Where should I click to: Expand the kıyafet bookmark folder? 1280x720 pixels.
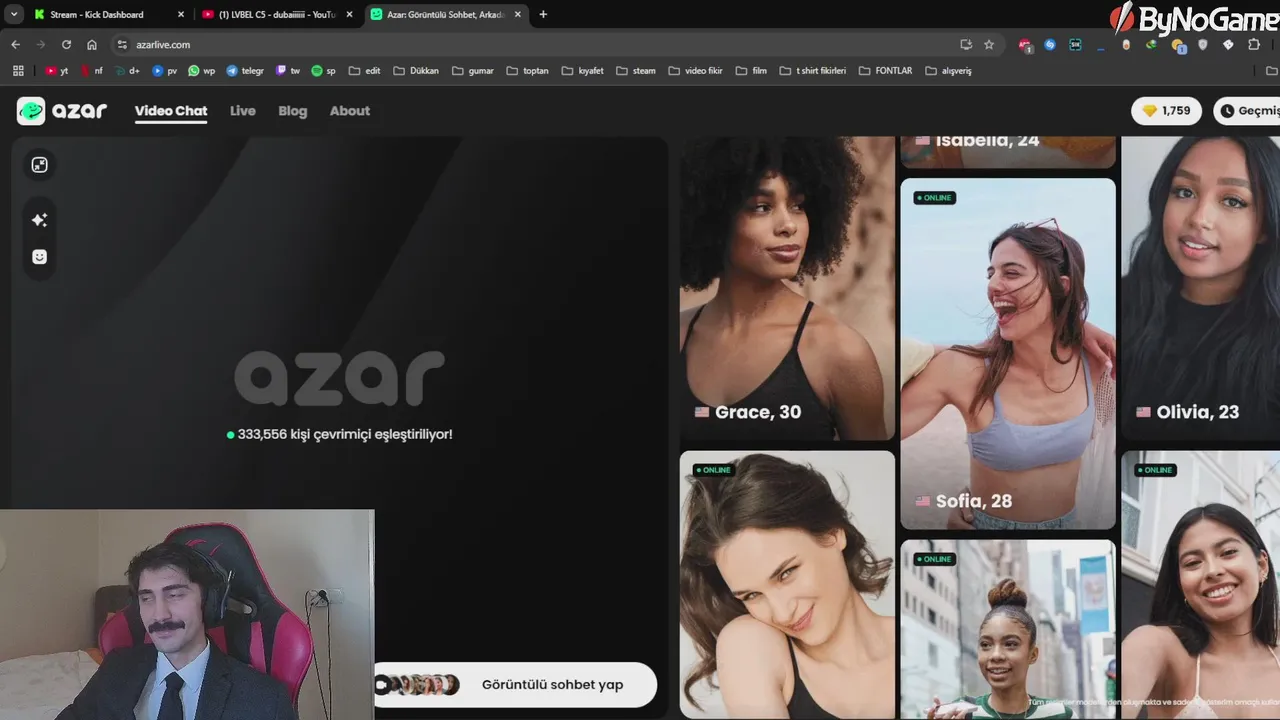tap(583, 71)
